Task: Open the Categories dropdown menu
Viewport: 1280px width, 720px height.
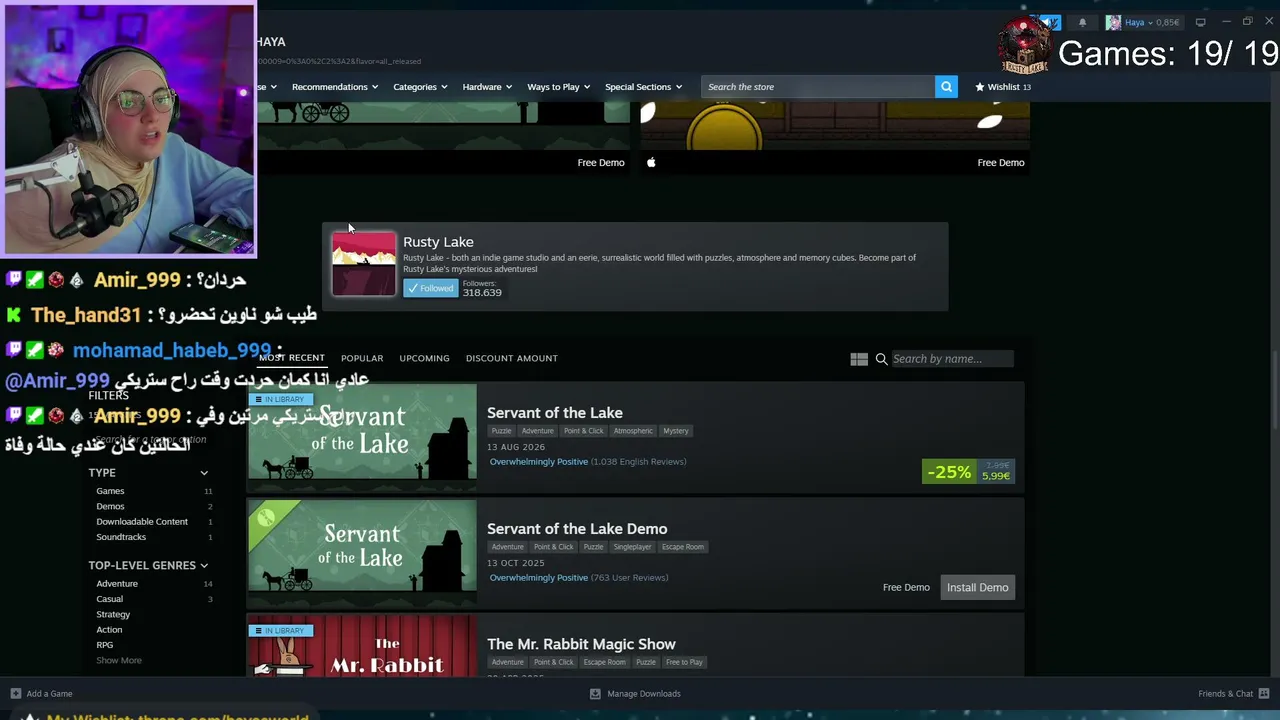Action: 420,87
